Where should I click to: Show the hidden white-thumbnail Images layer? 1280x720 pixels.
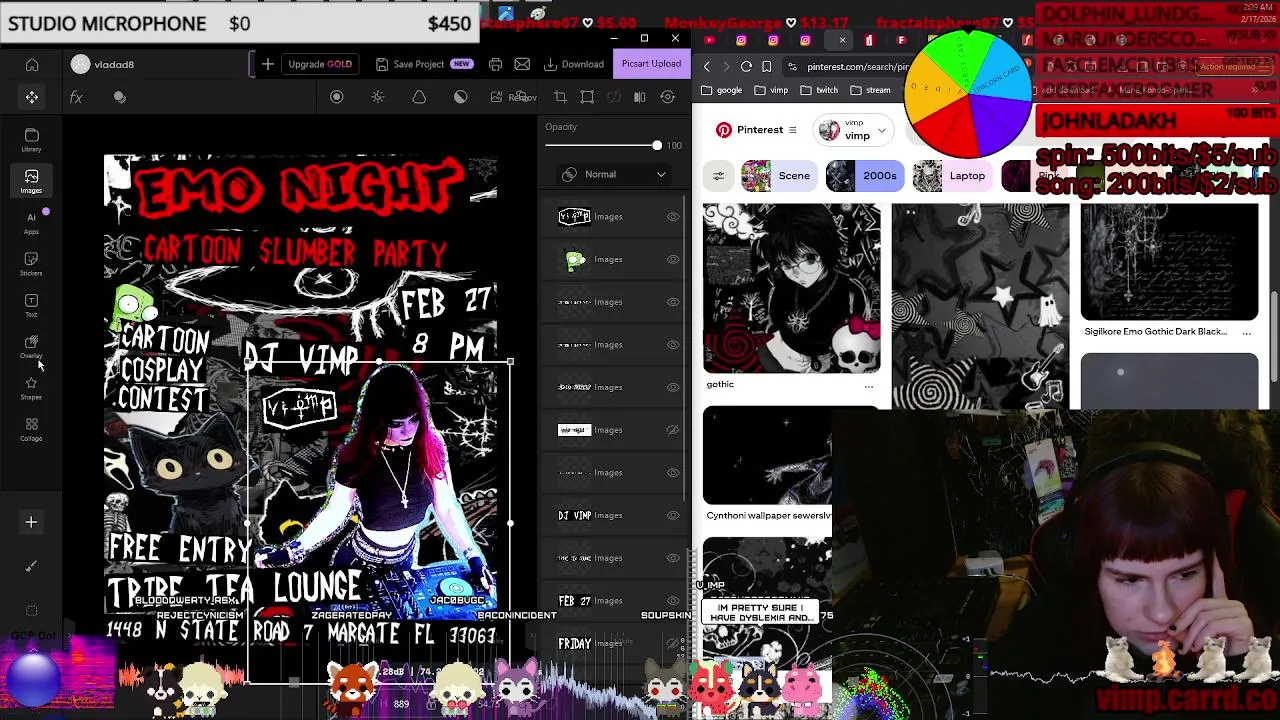[x=673, y=430]
